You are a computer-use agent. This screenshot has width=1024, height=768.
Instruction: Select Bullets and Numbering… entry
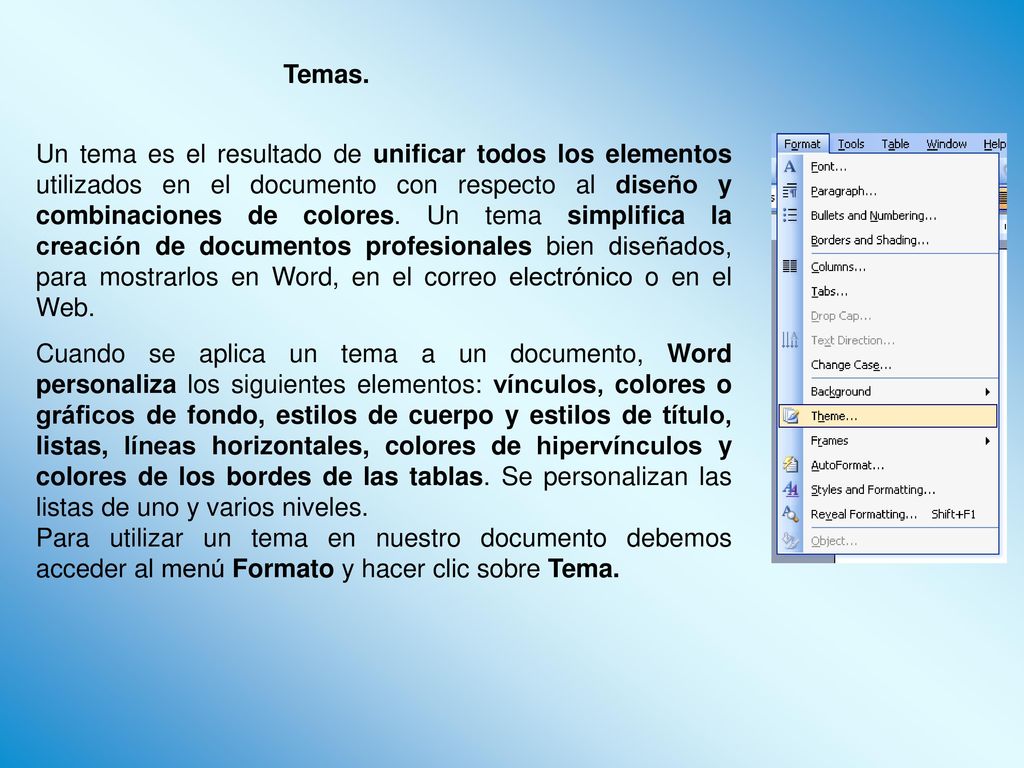(888, 216)
